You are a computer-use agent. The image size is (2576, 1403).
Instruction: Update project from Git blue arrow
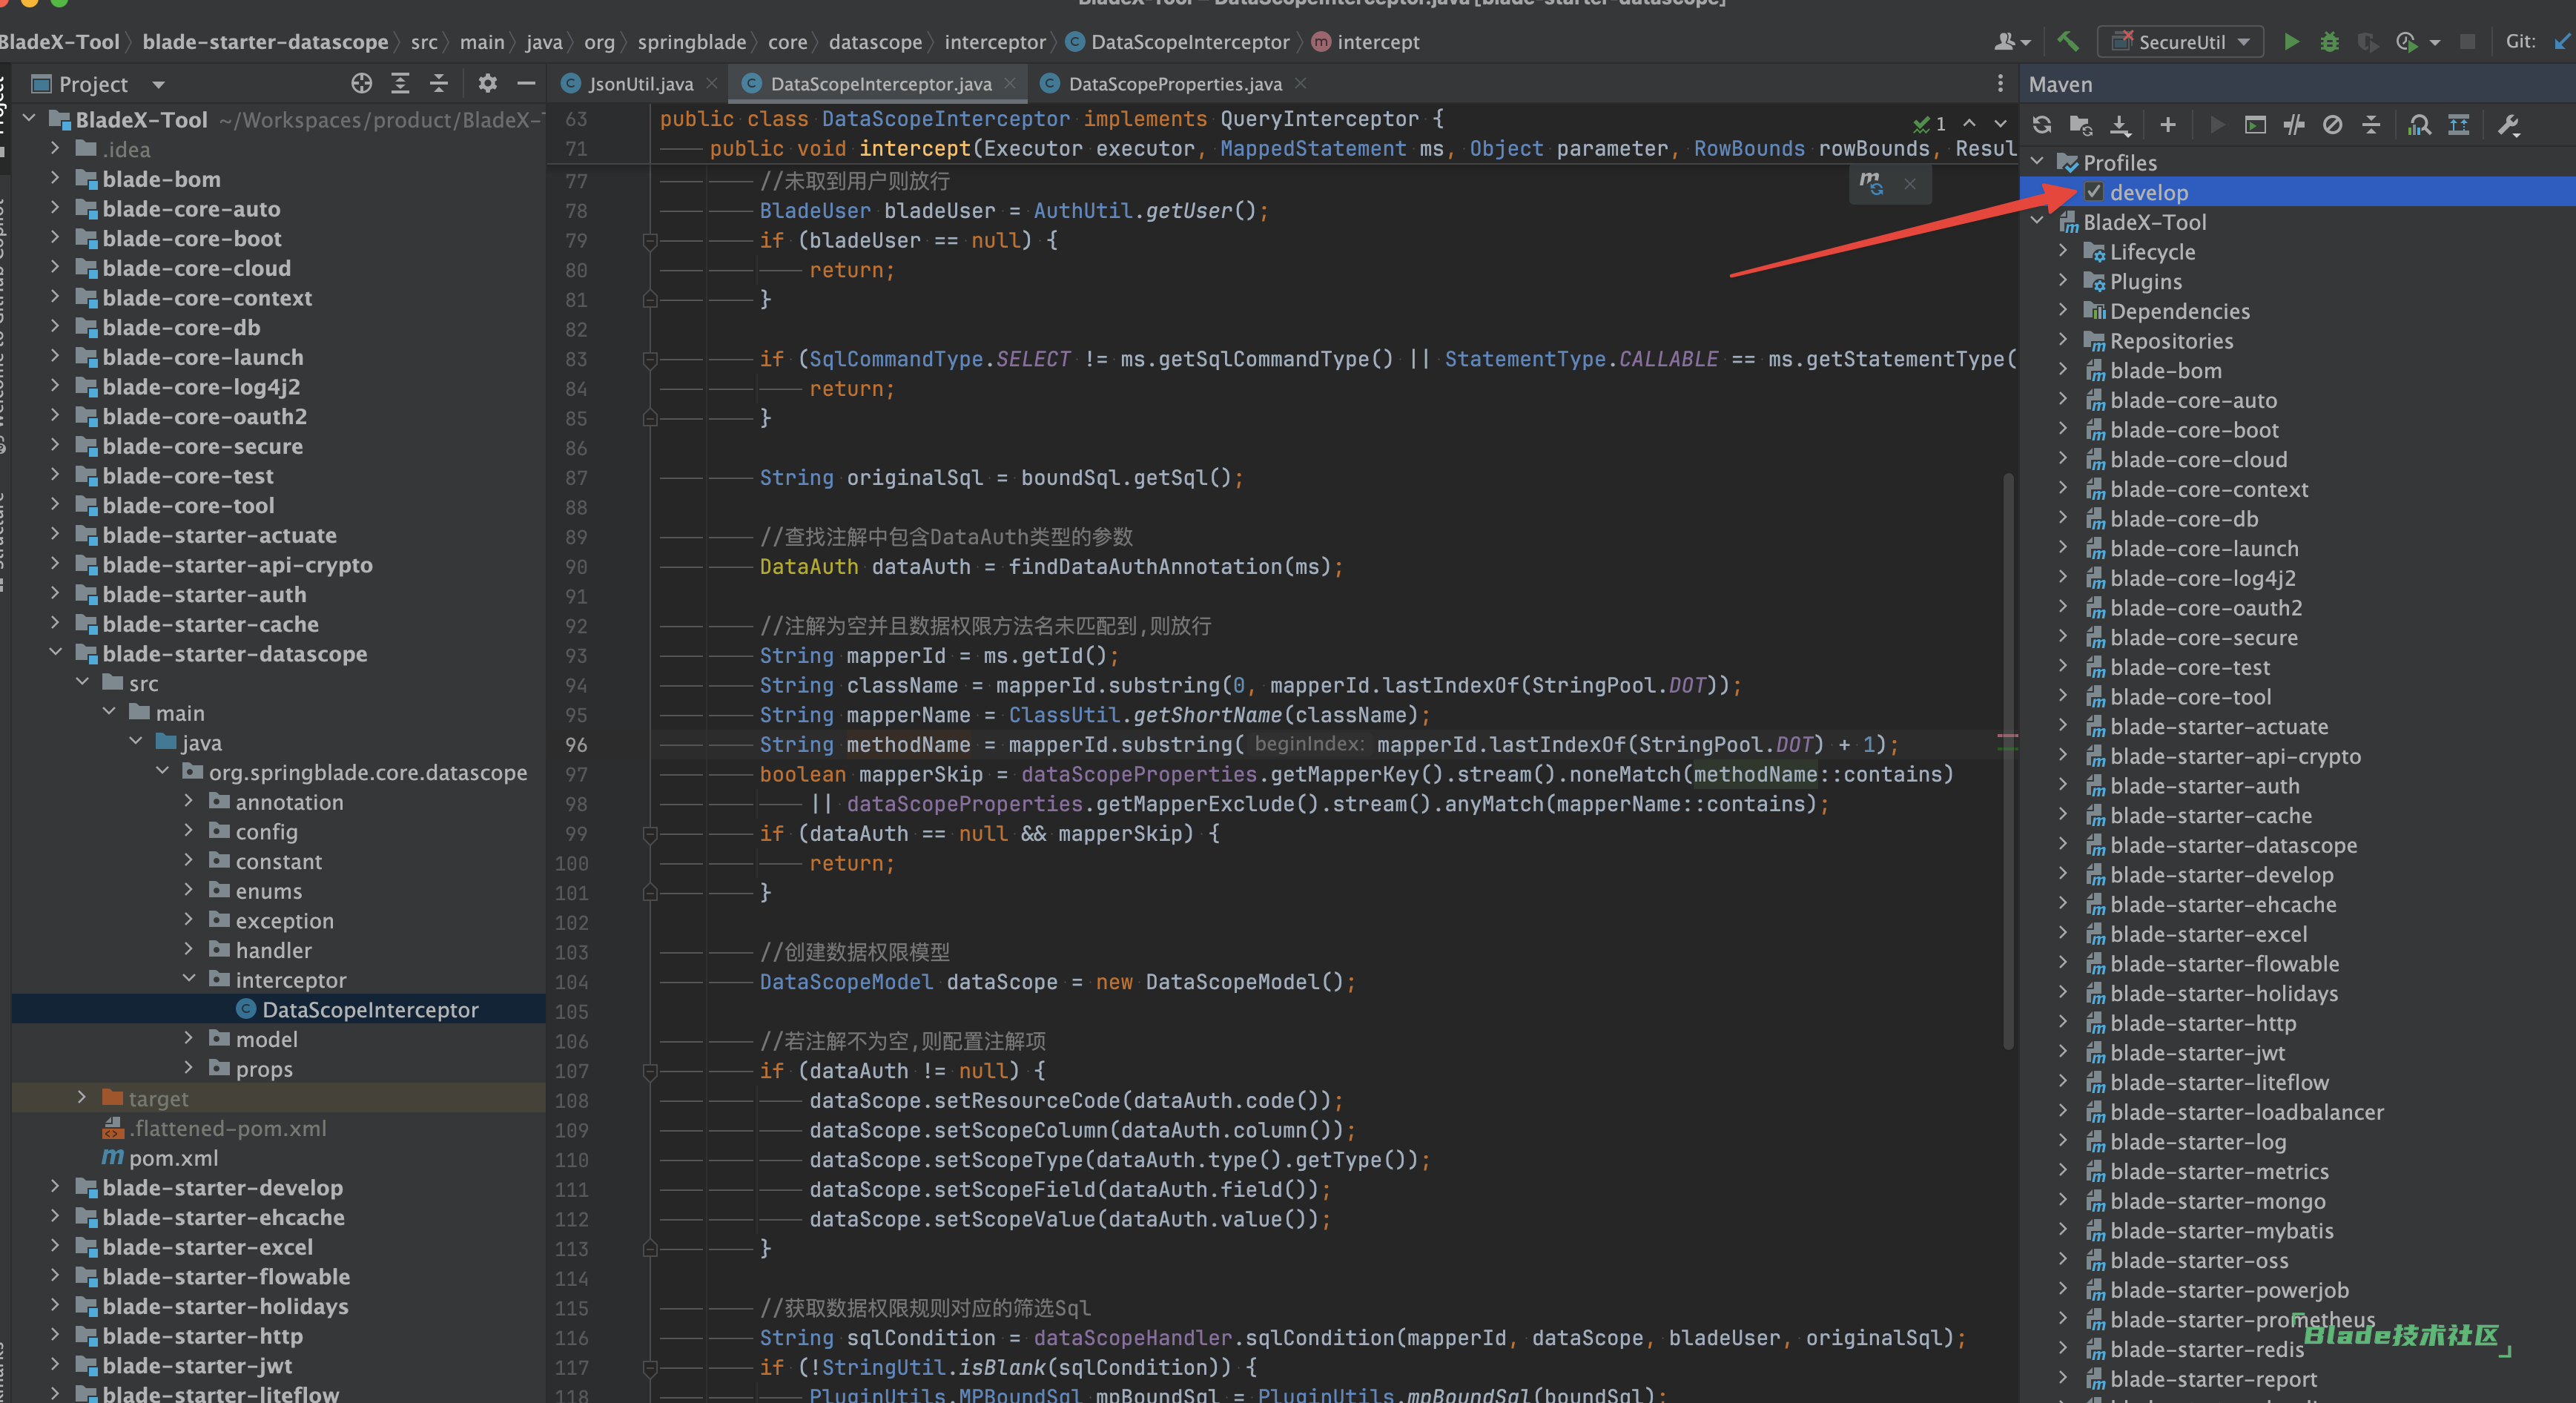[2563, 41]
